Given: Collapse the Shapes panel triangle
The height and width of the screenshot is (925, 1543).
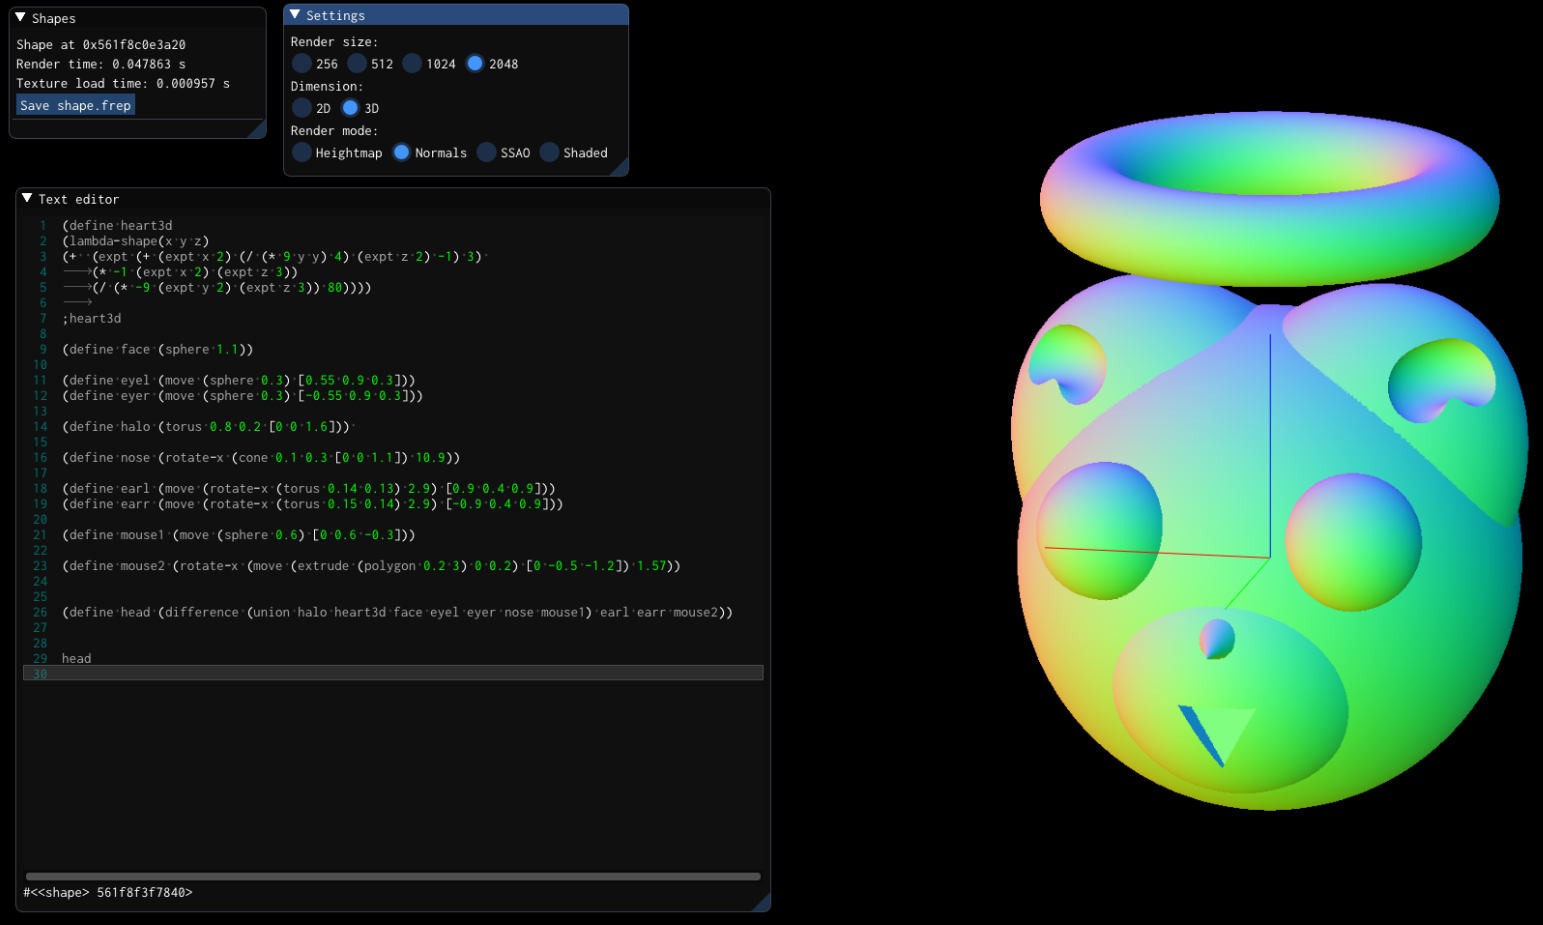Looking at the screenshot, I should pos(20,18).
